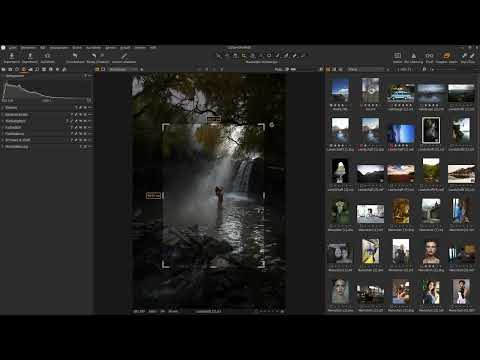This screenshot has width=480, height=360.
Task: Expand the Schwarz & Weiß tool panel
Action: click(17, 140)
